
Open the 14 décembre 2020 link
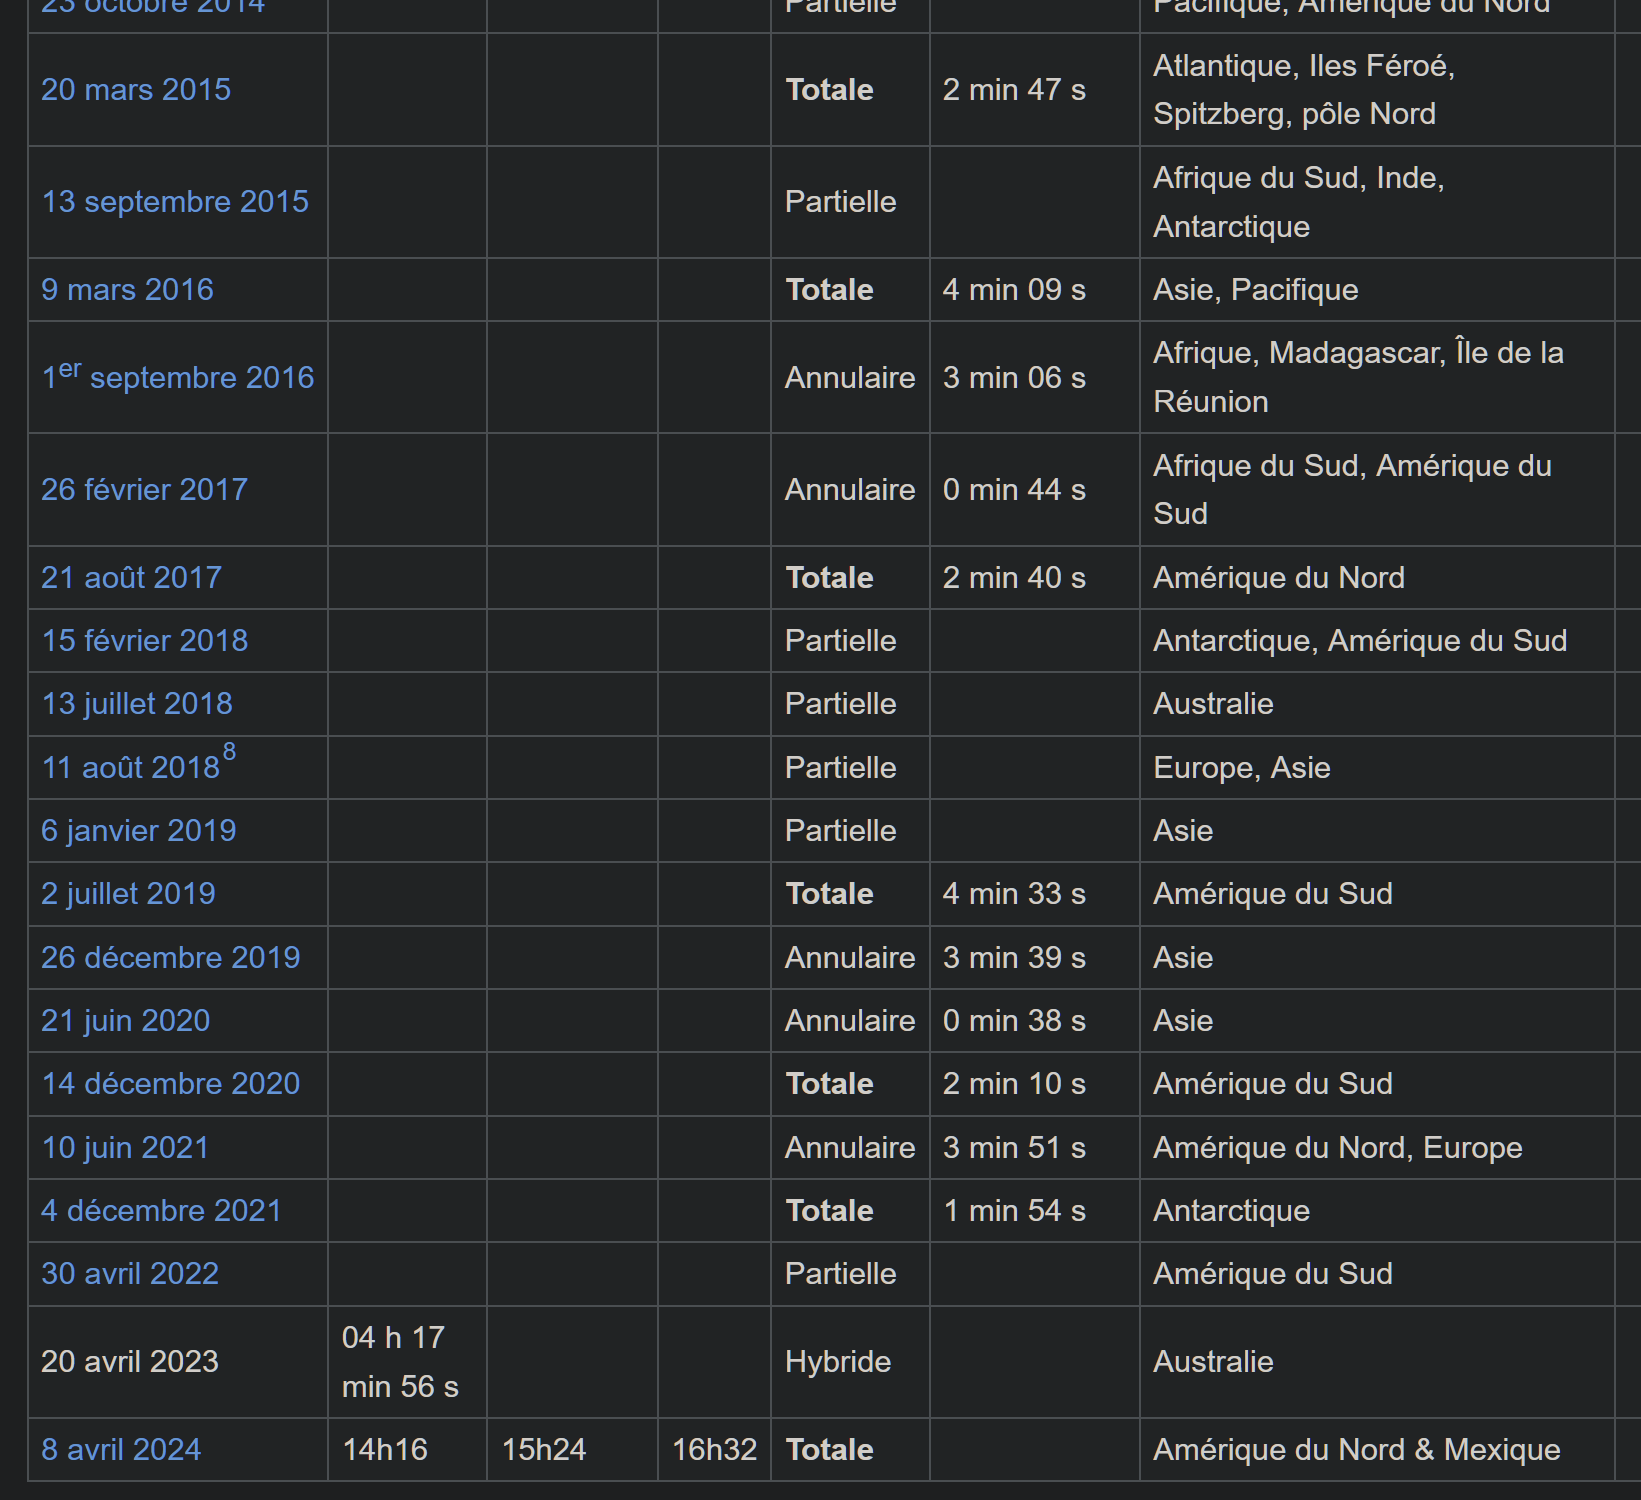click(x=170, y=1084)
